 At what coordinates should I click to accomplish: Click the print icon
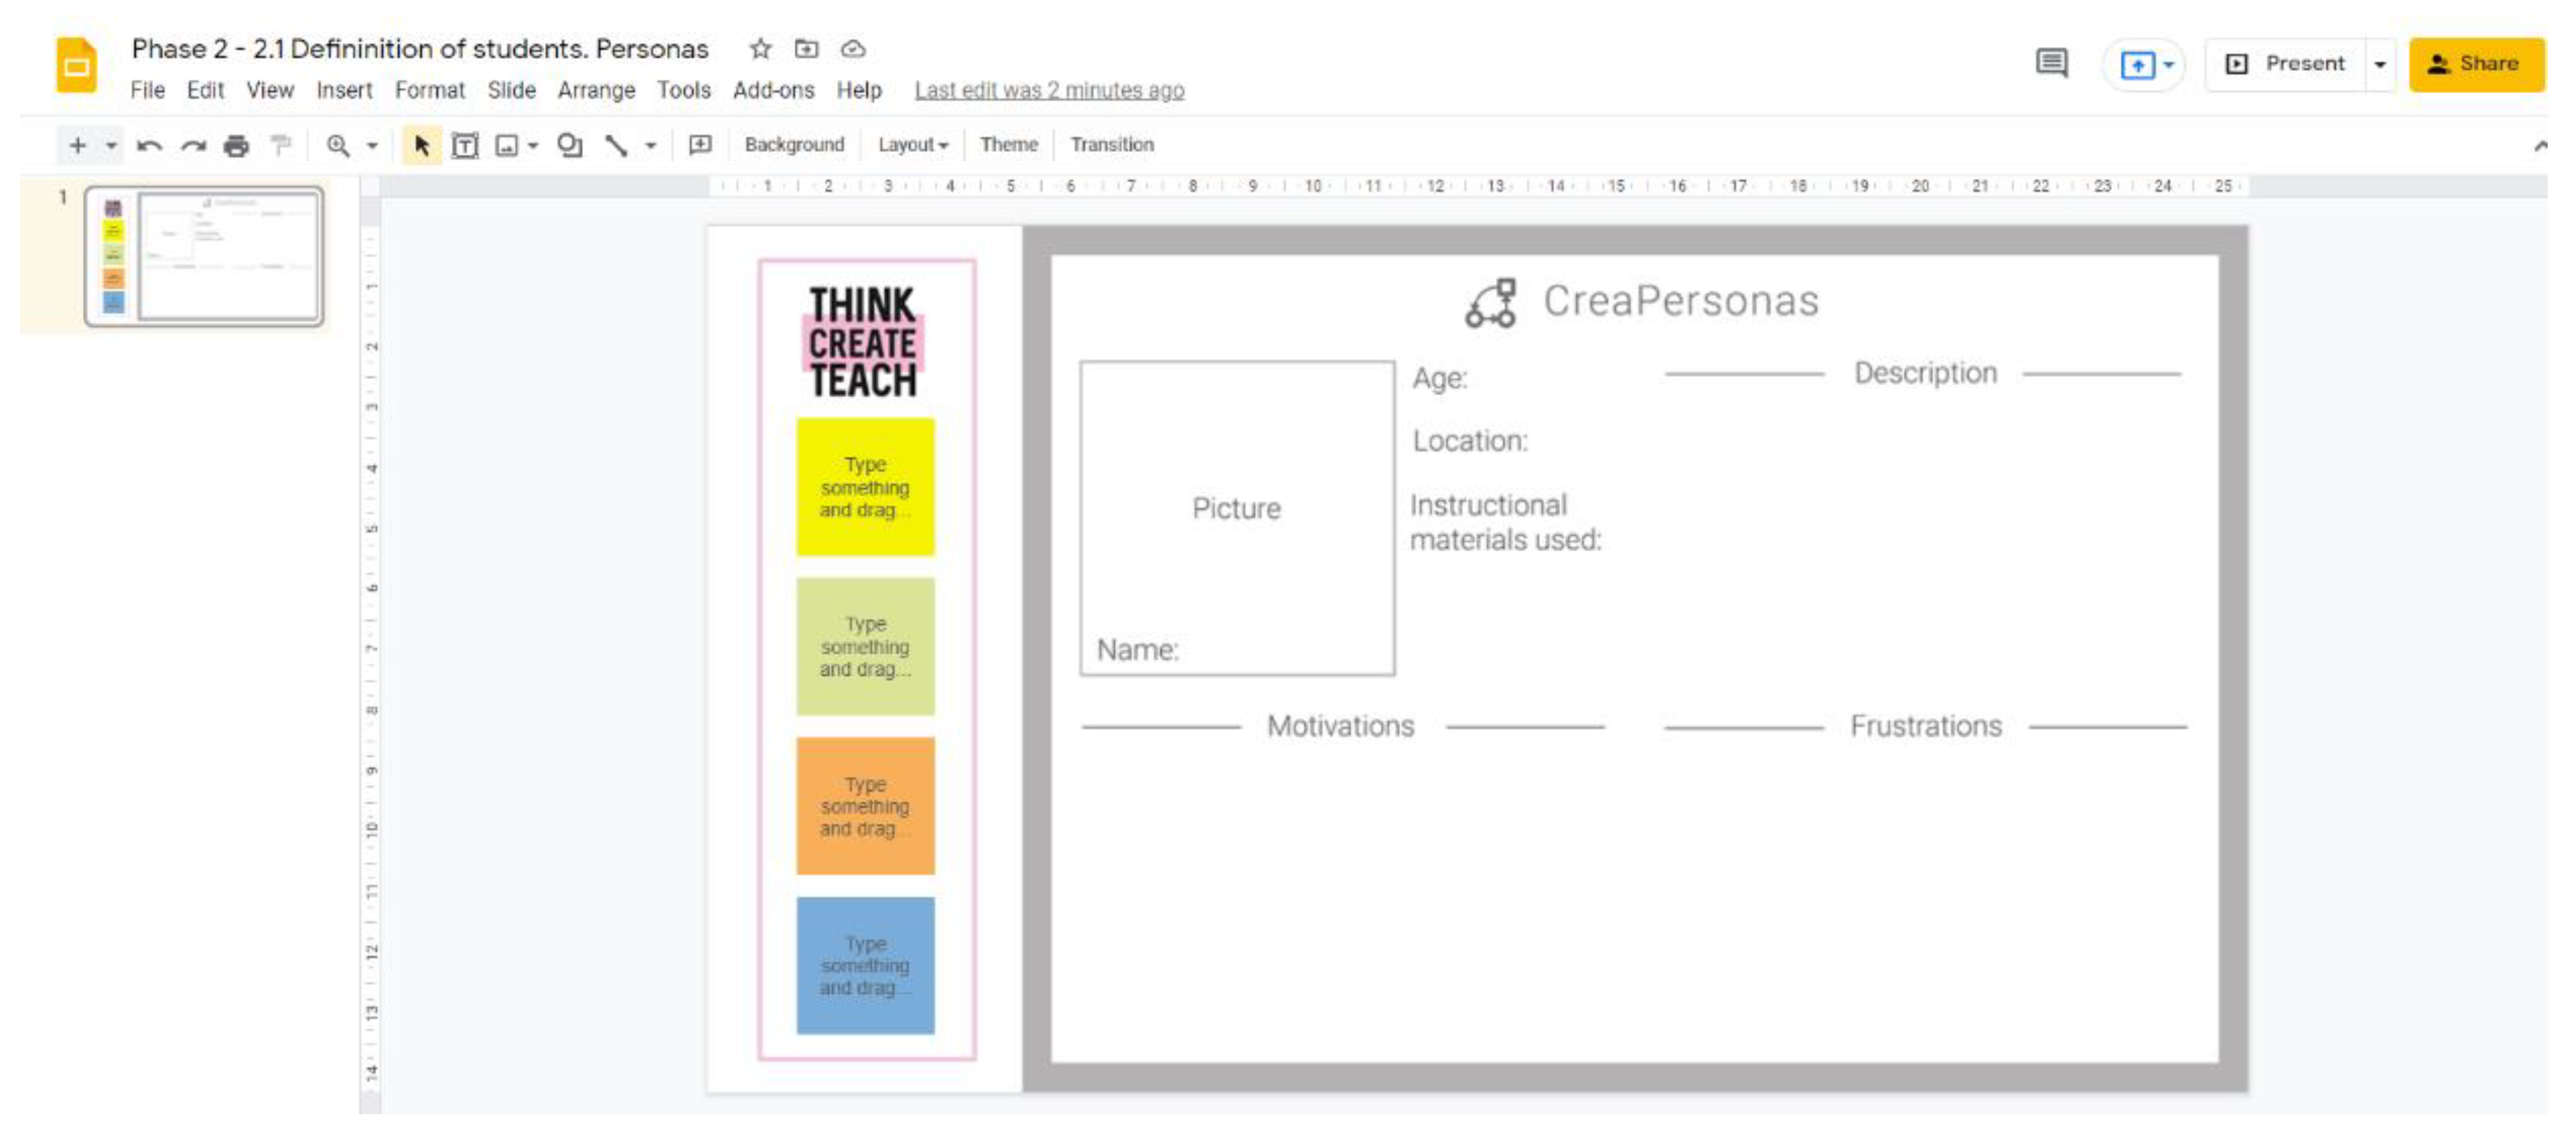click(x=236, y=146)
